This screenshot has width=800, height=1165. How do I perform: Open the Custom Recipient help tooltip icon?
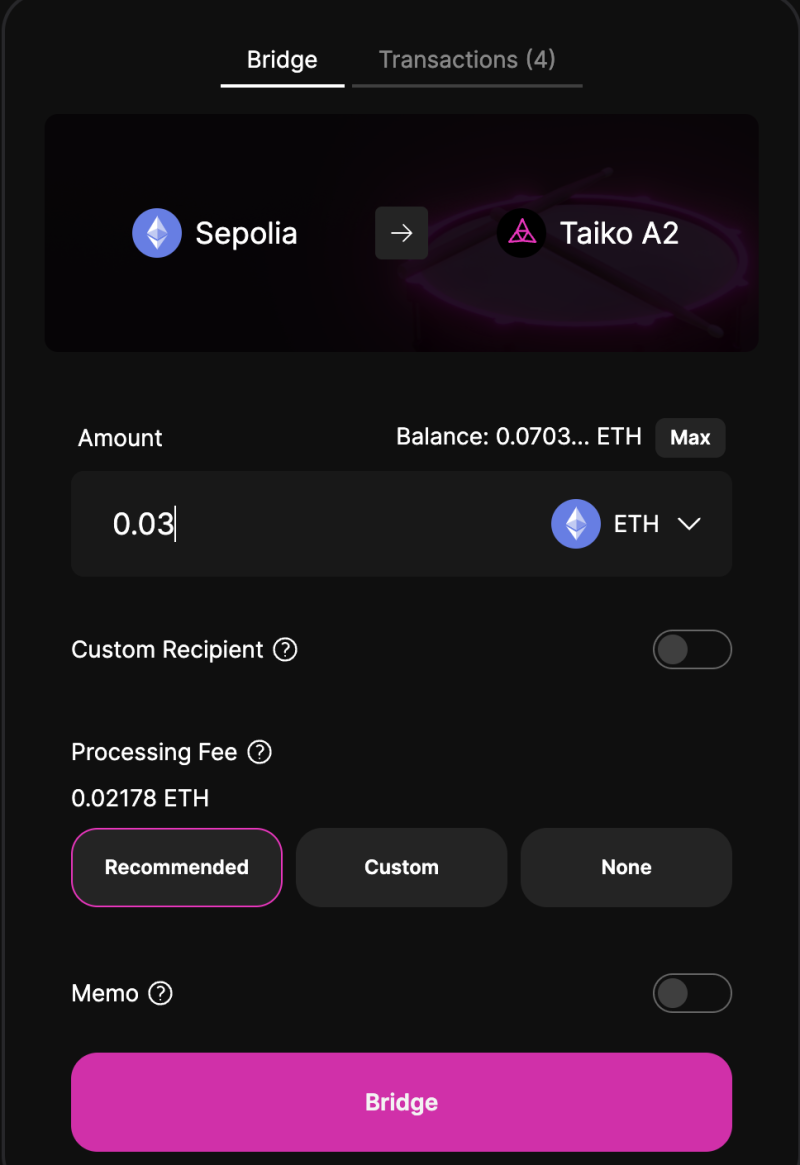(285, 650)
